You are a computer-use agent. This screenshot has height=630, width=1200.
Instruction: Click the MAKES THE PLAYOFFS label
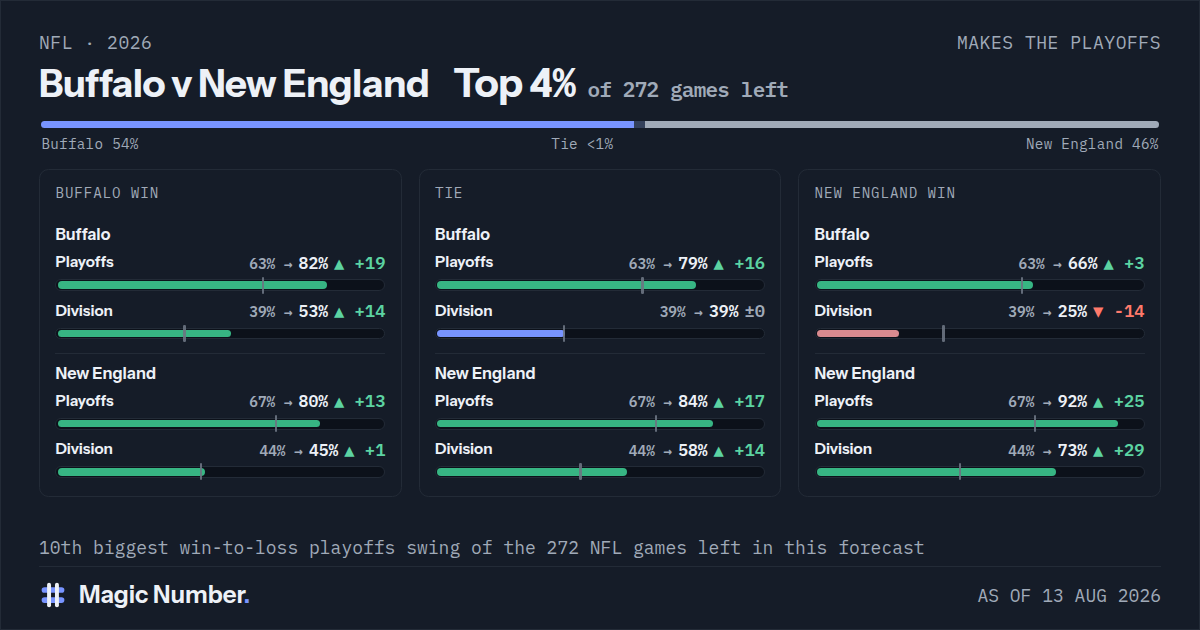pos(1059,43)
